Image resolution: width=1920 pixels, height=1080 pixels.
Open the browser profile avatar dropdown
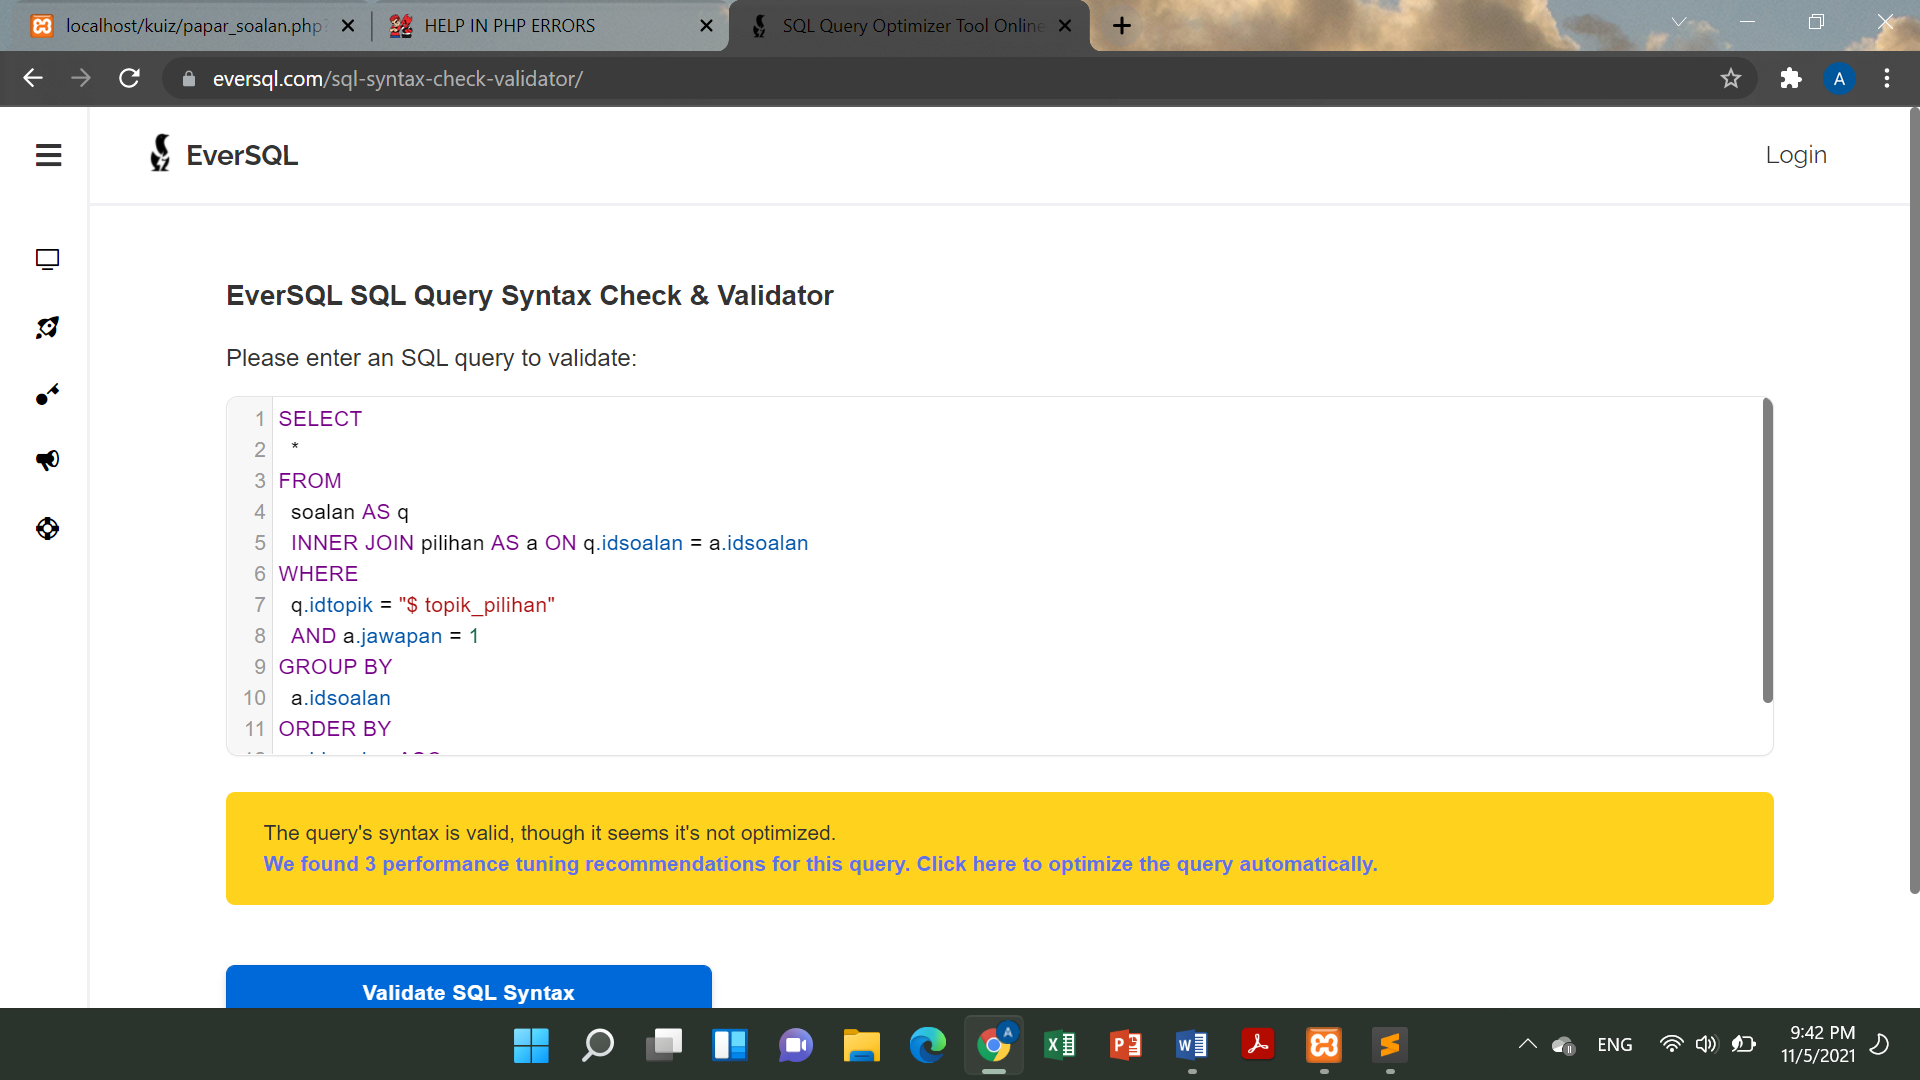(1840, 78)
